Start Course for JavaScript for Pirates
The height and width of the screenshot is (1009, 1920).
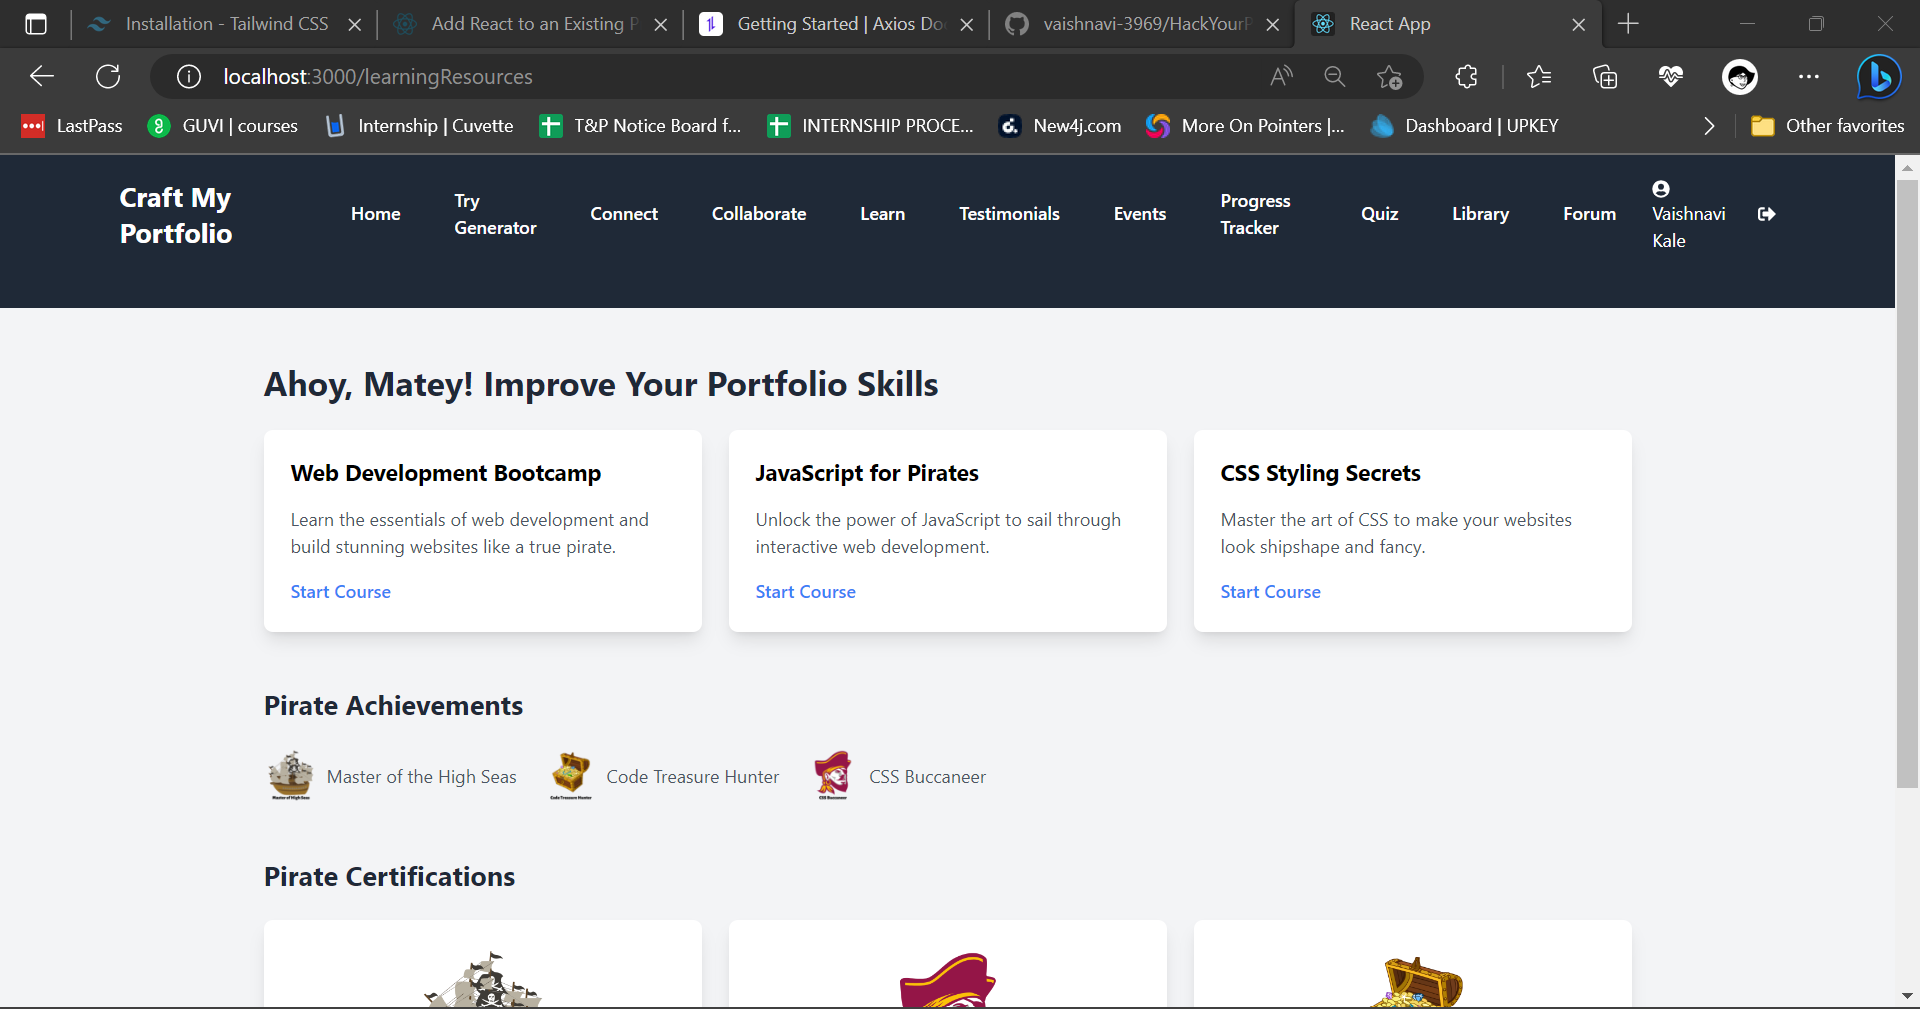point(805,592)
